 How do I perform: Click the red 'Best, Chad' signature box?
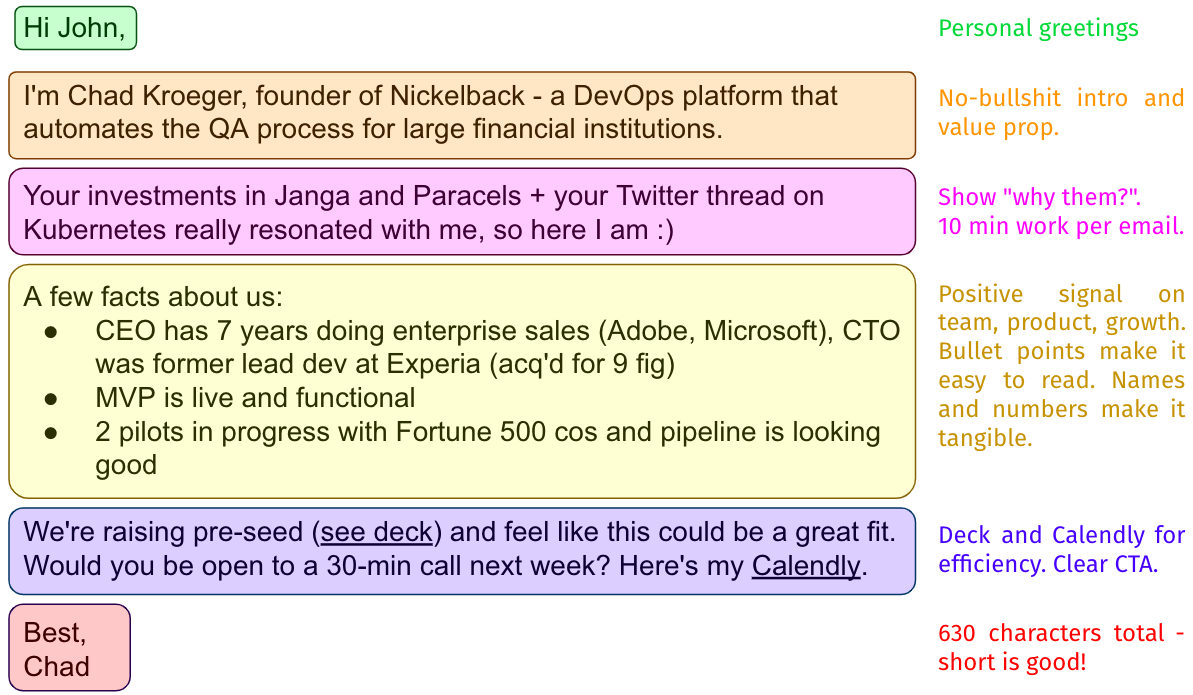coord(69,648)
